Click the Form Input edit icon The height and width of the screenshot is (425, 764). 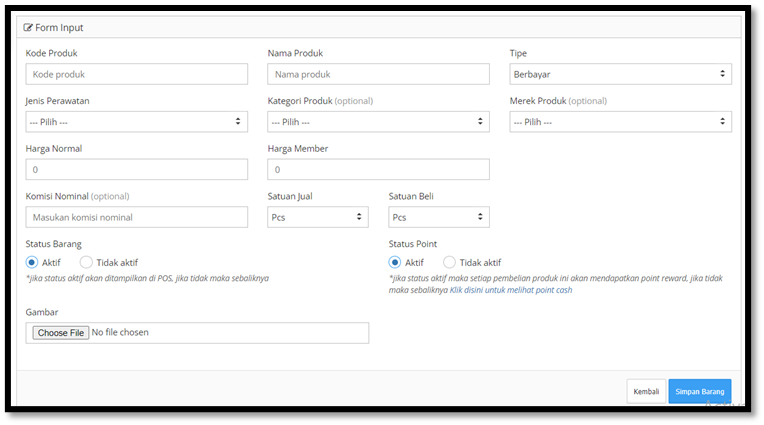28,27
